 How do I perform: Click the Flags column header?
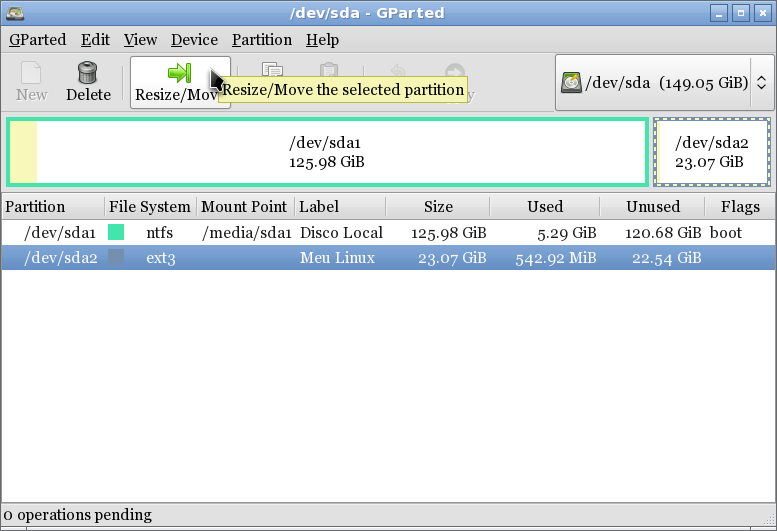tap(740, 207)
